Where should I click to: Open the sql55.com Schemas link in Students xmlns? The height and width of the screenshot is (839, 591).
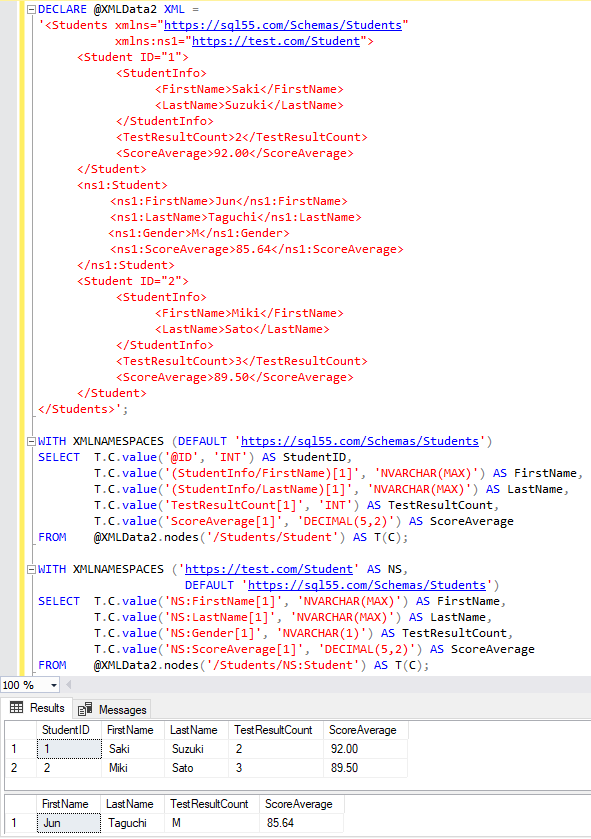(283, 25)
